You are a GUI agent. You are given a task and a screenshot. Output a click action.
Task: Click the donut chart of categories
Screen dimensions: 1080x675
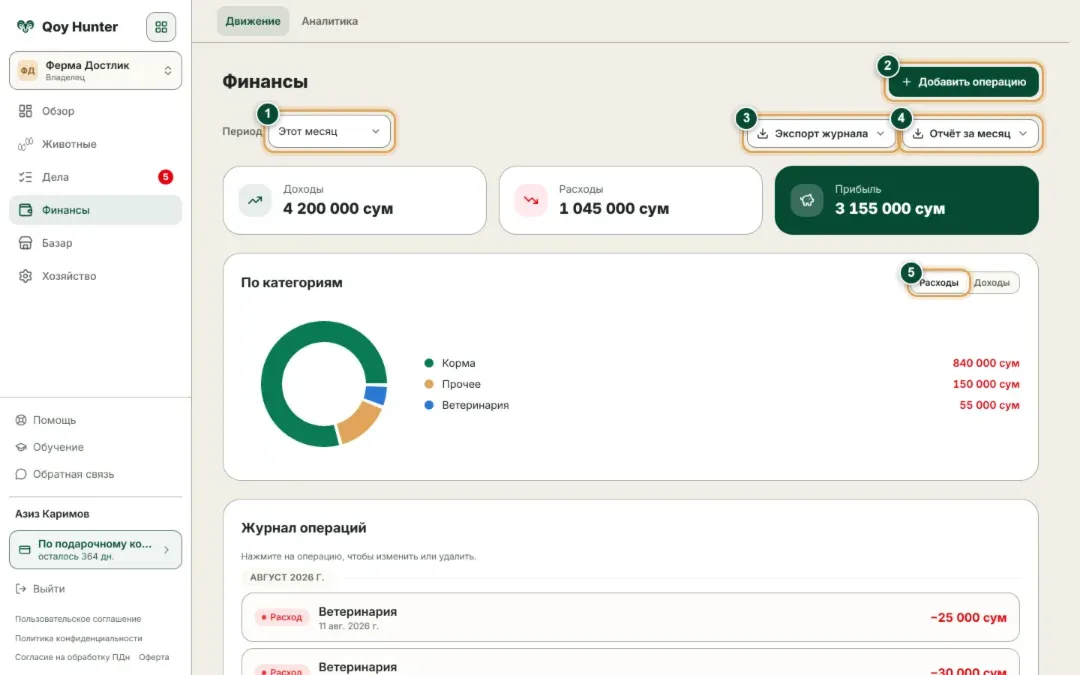click(x=324, y=384)
